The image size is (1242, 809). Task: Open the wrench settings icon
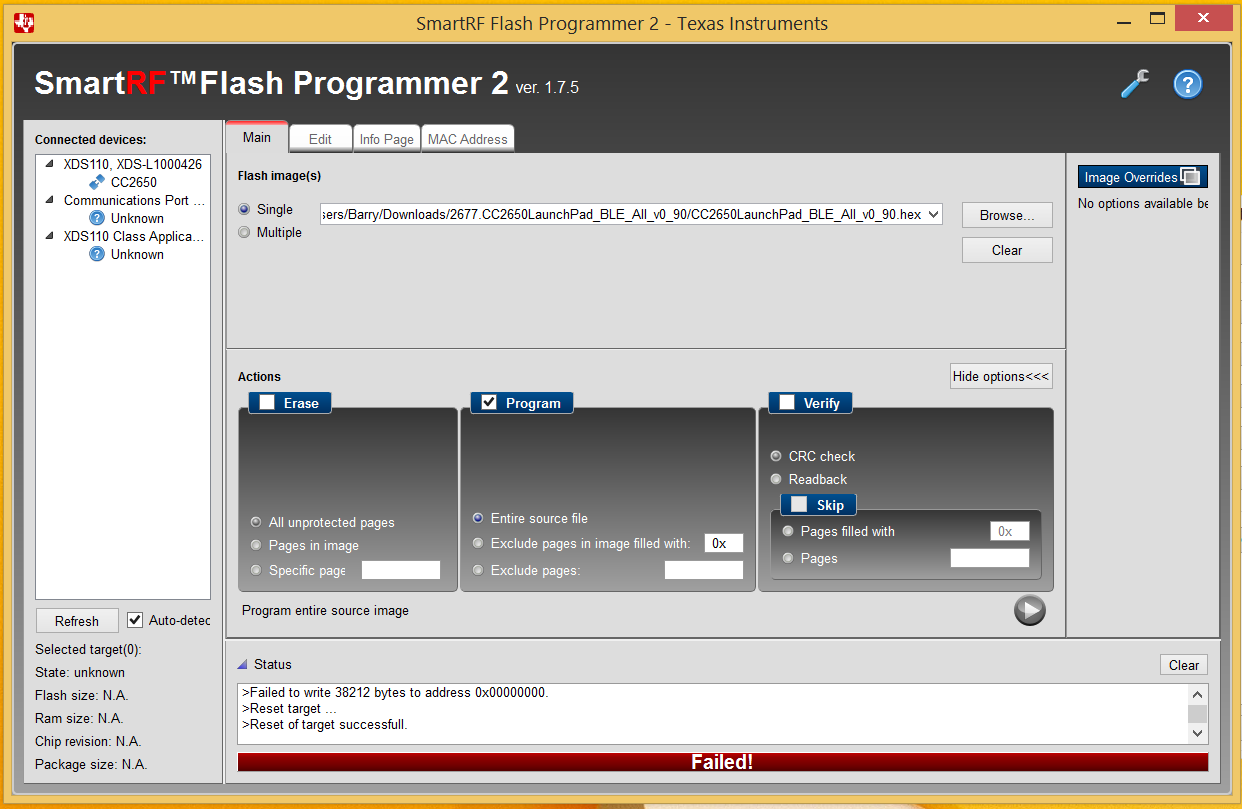pyautogui.click(x=1135, y=84)
